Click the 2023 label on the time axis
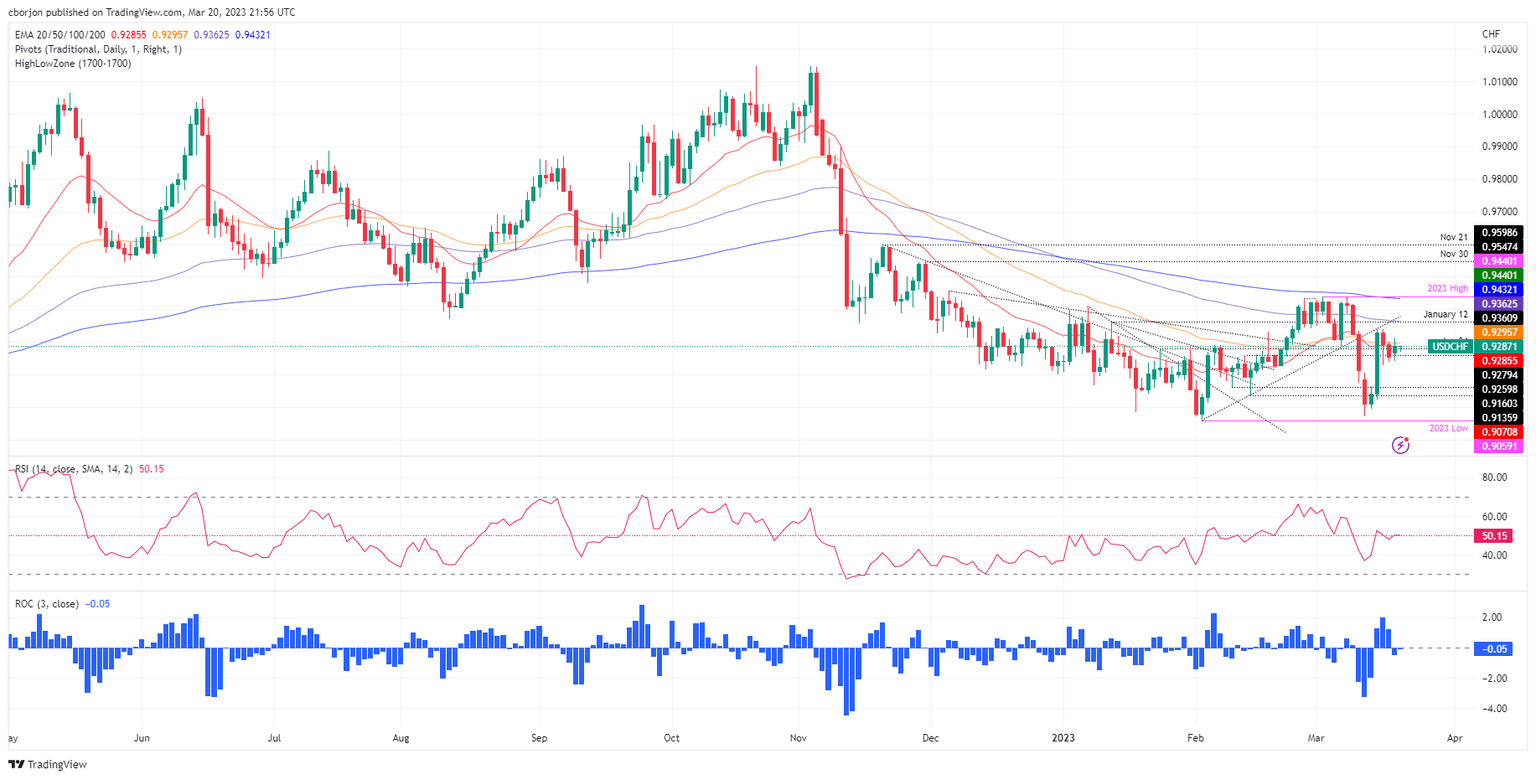1536x779 pixels. [x=1062, y=737]
